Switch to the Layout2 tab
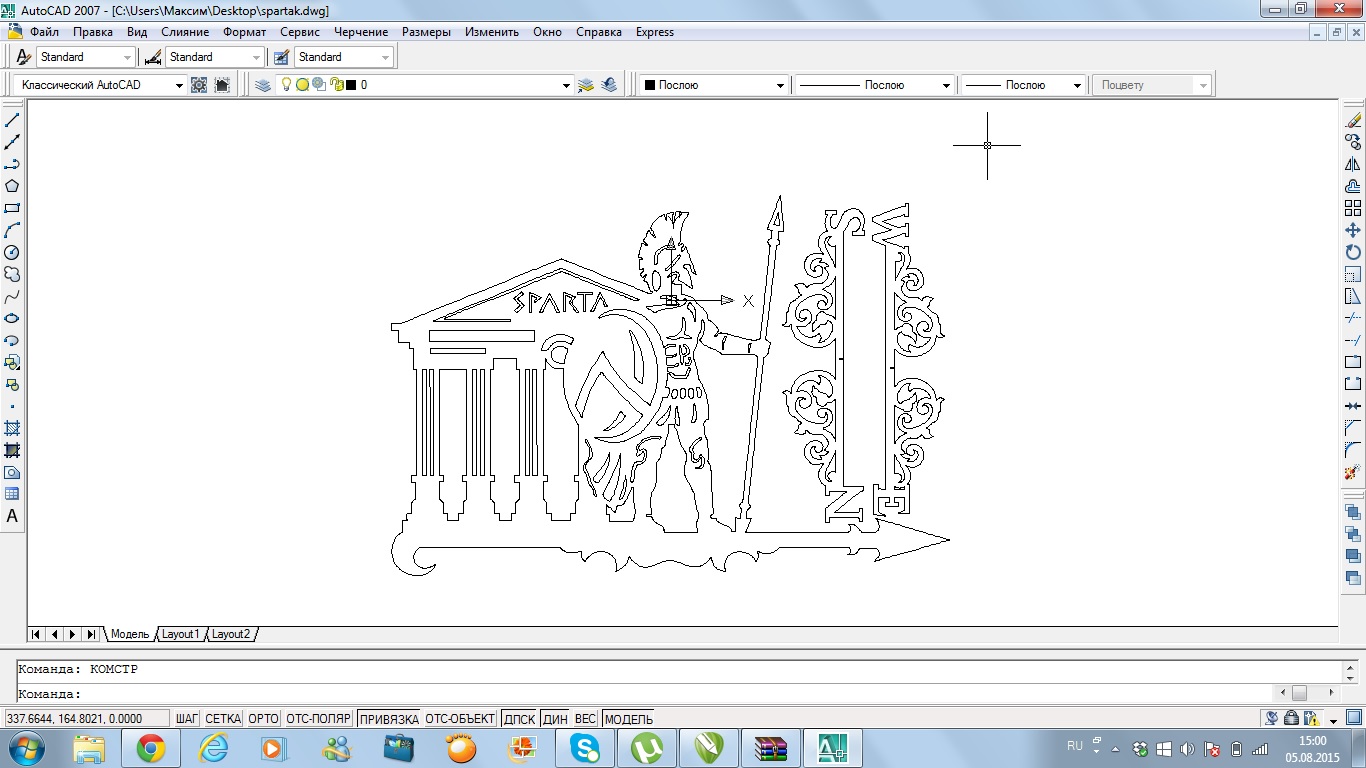Image resolution: width=1366 pixels, height=768 pixels. click(x=231, y=634)
